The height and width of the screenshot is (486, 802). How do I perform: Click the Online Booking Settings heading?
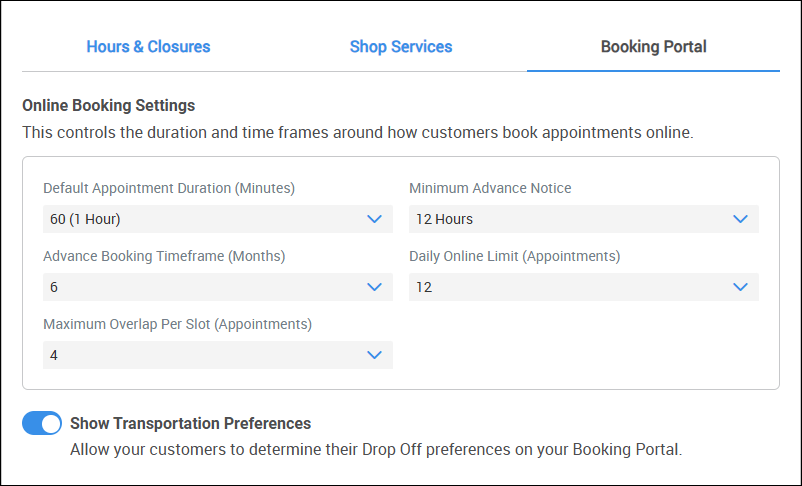tap(108, 105)
